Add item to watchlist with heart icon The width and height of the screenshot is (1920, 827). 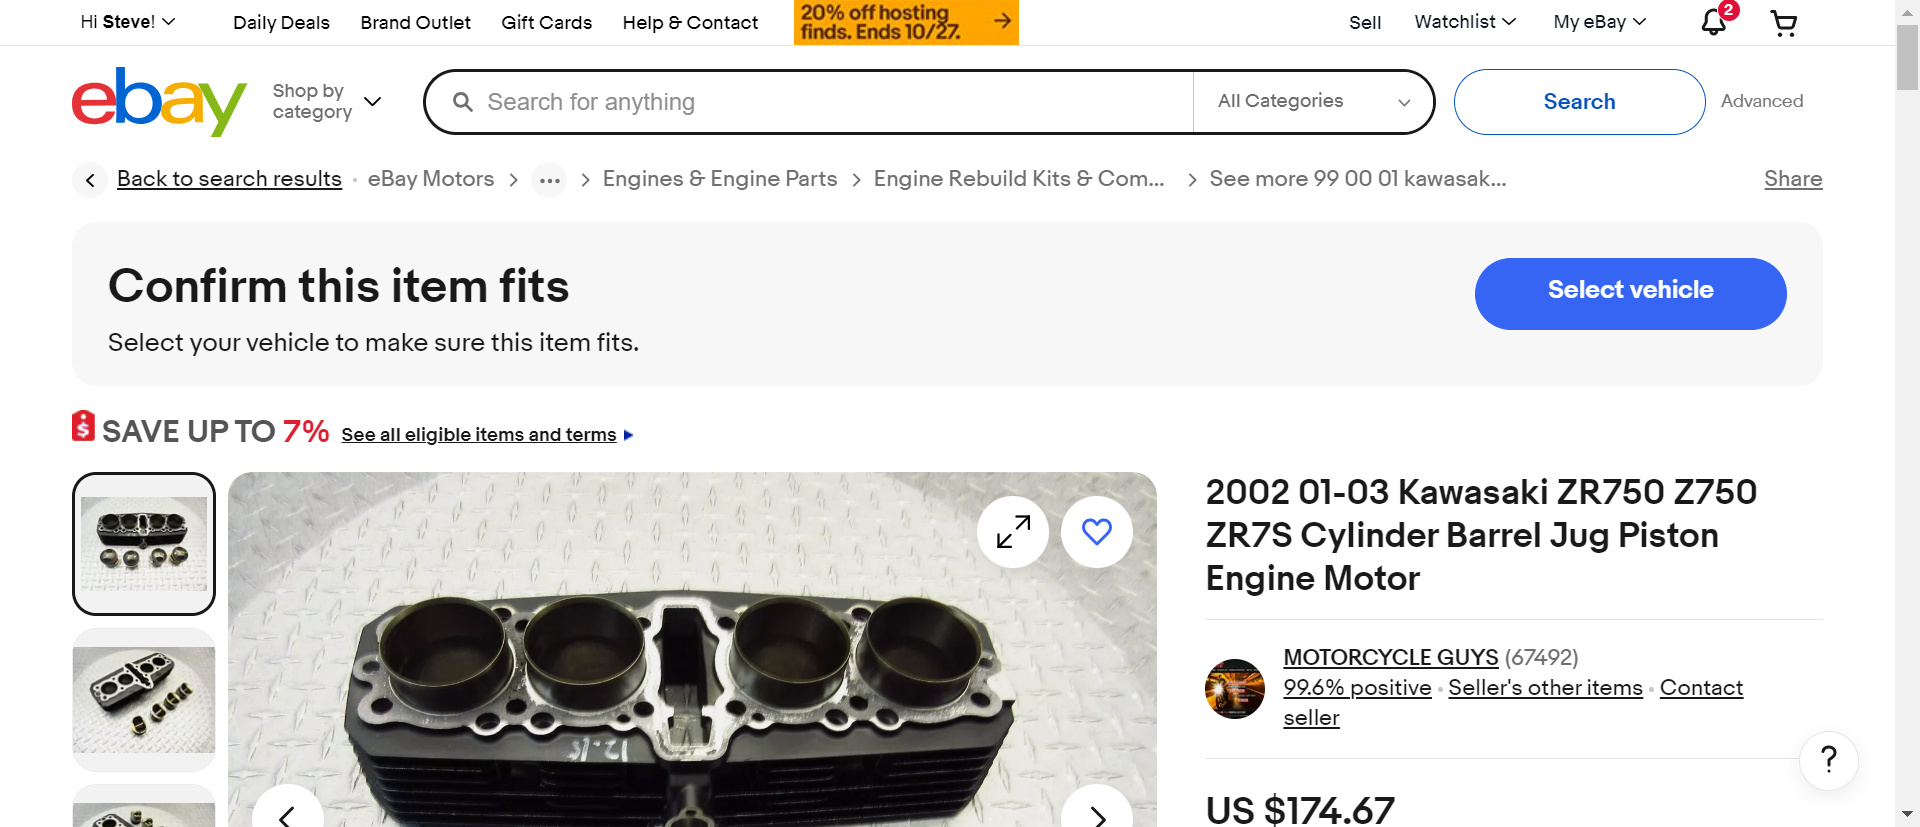[1097, 532]
